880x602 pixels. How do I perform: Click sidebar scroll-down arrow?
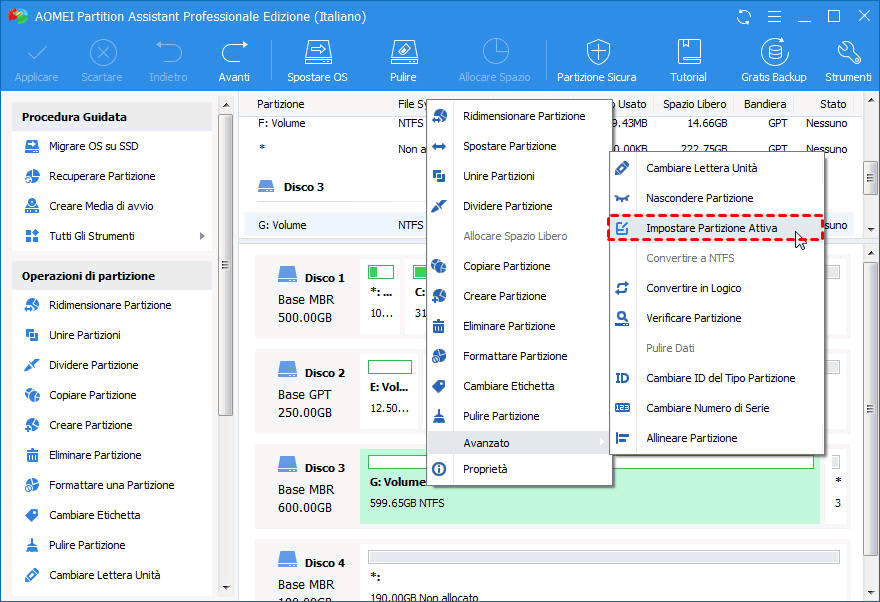(x=226, y=587)
